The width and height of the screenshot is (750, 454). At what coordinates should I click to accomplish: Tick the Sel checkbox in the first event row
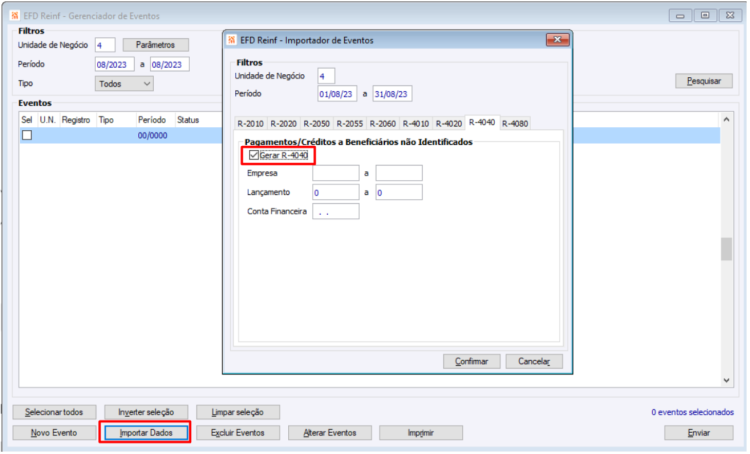27,135
